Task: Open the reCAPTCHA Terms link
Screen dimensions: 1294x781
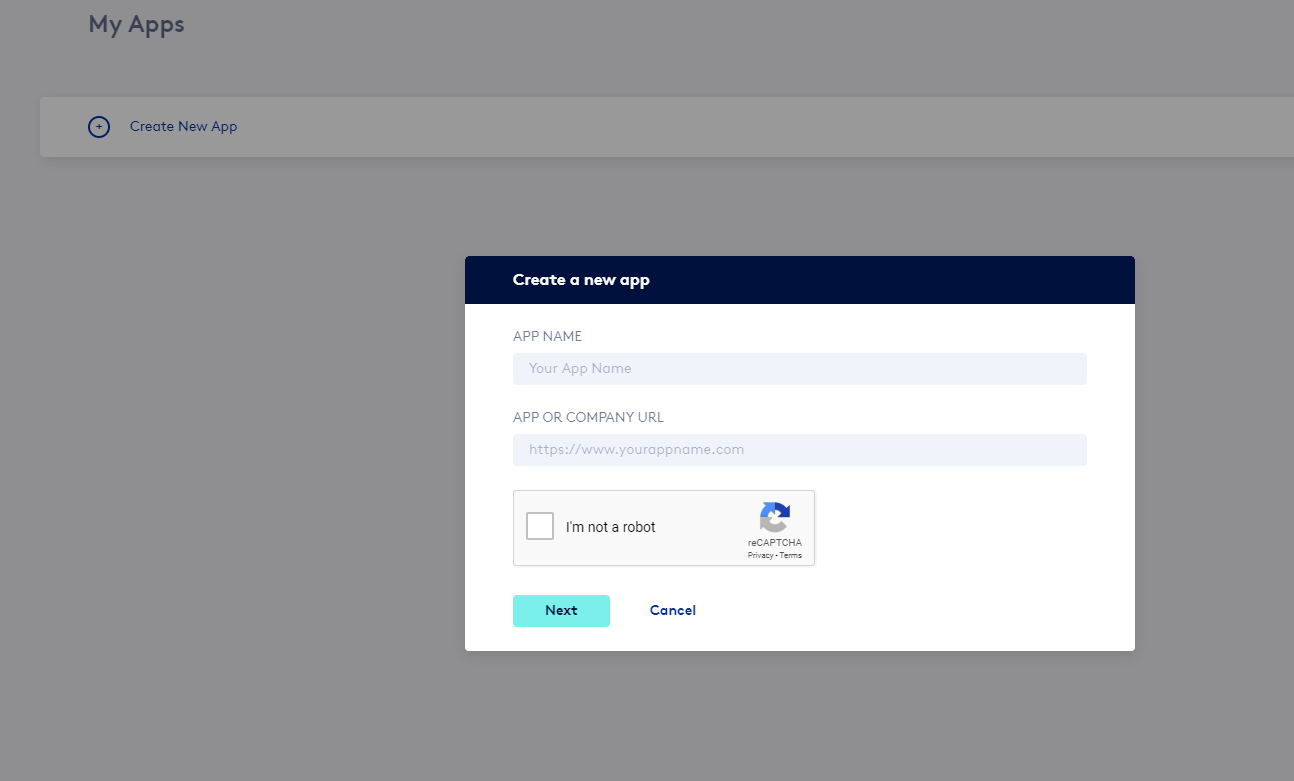Action: (x=791, y=555)
